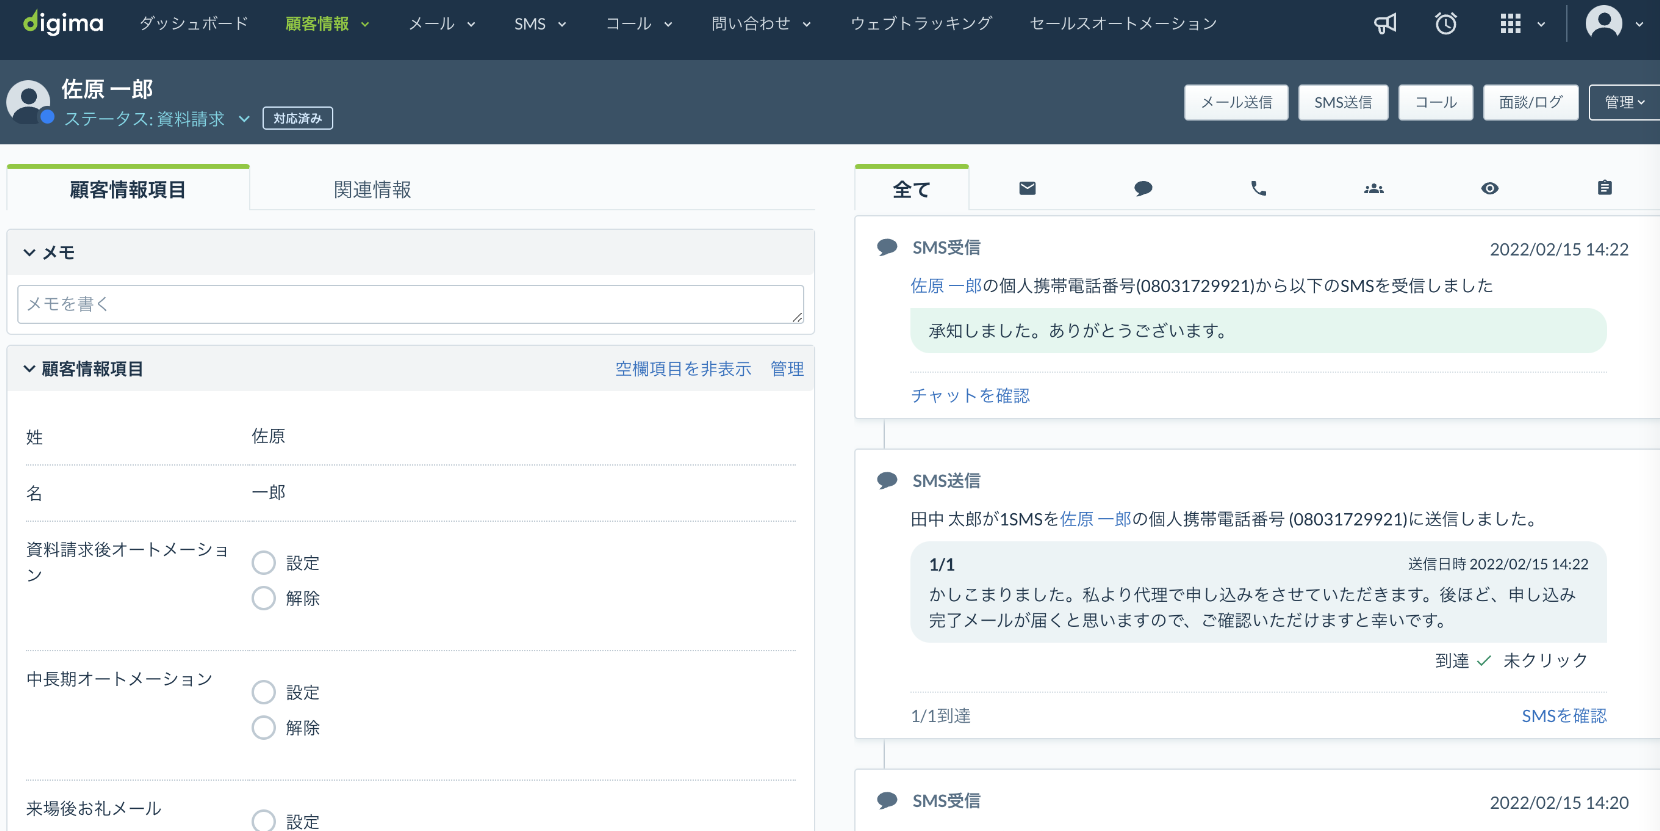Switch to 顧客情報項目 tab

pos(128,189)
